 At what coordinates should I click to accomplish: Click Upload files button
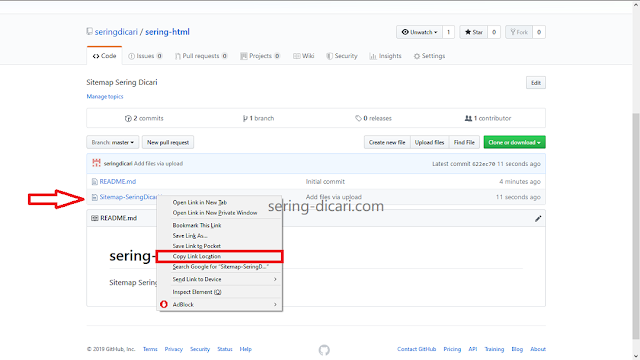pyautogui.click(x=429, y=142)
